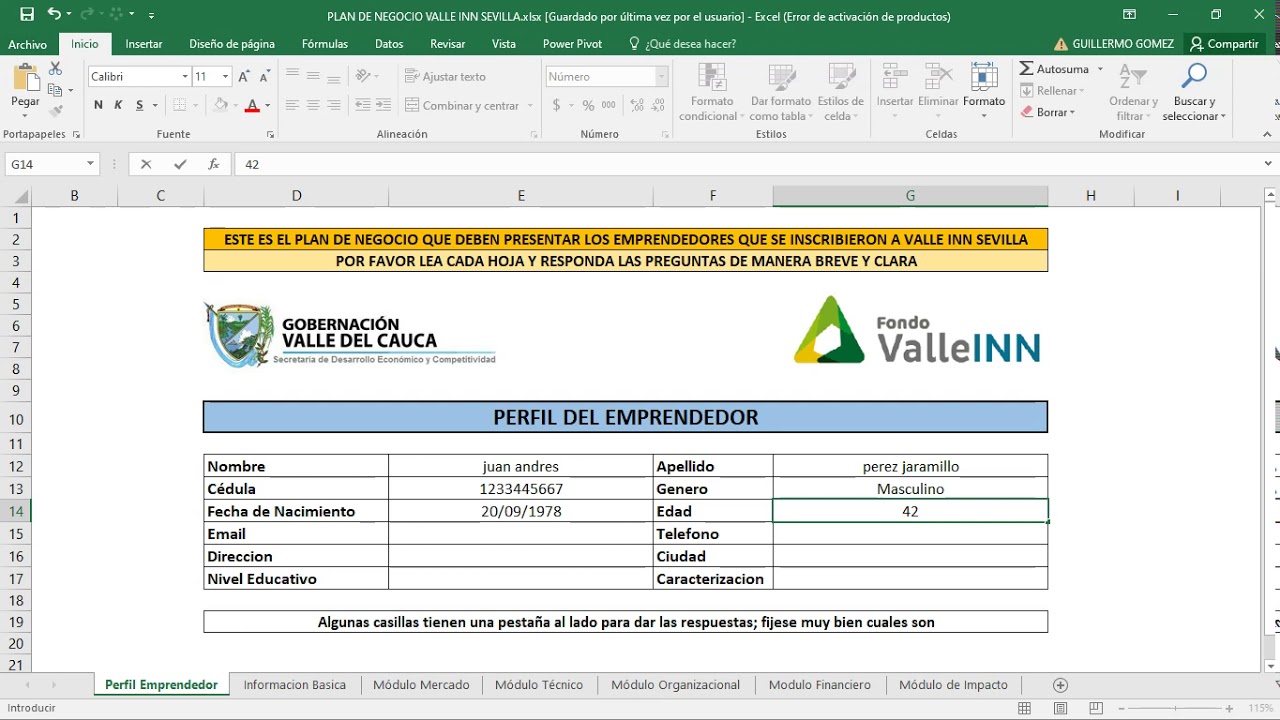Click the Pegar paste icon

tap(25, 78)
